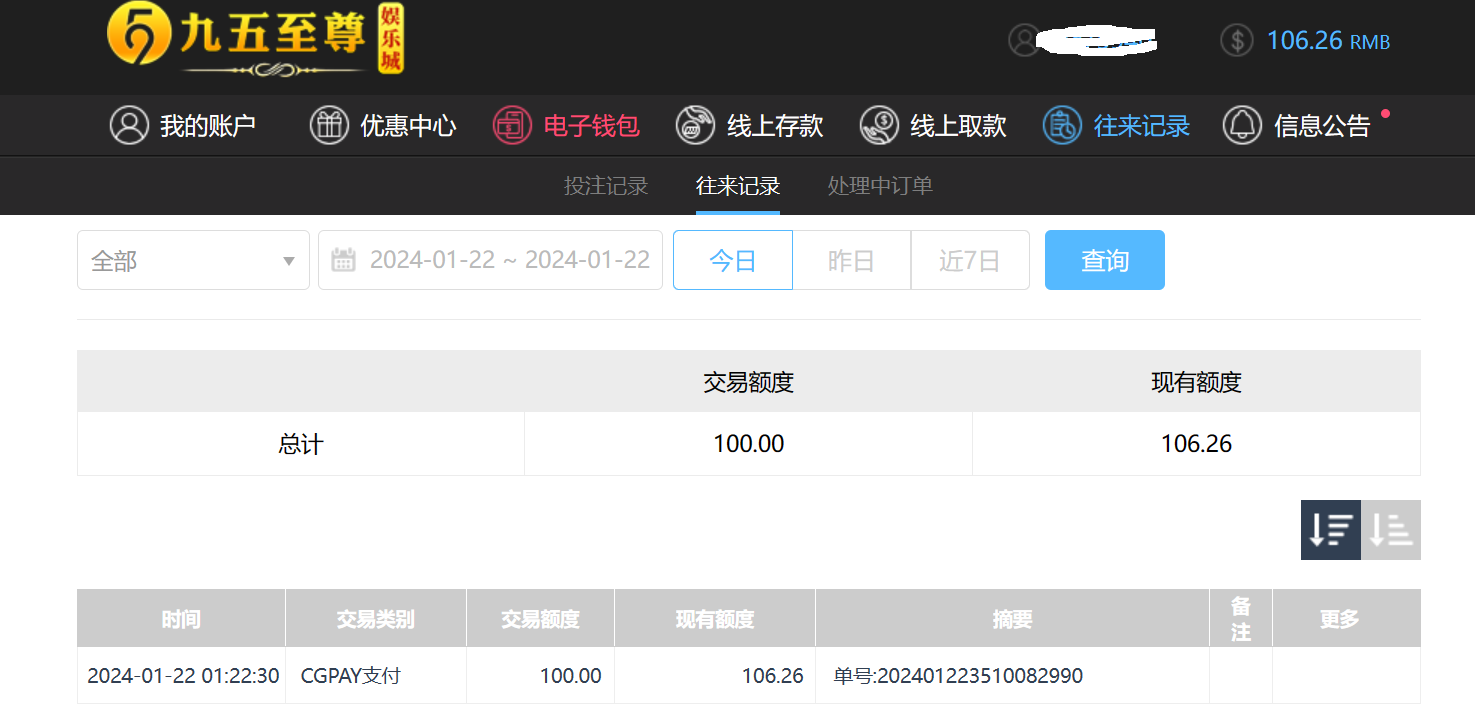Select the ascending sort icon button
This screenshot has width=1475, height=723.
pyautogui.click(x=1391, y=530)
